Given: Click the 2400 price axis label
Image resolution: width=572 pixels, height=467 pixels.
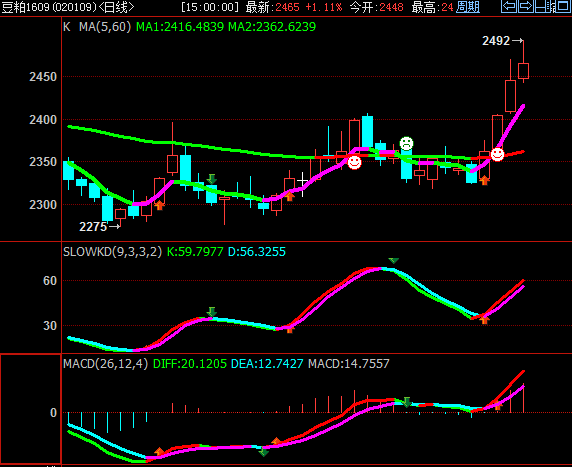Looking at the screenshot, I should click(43, 120).
